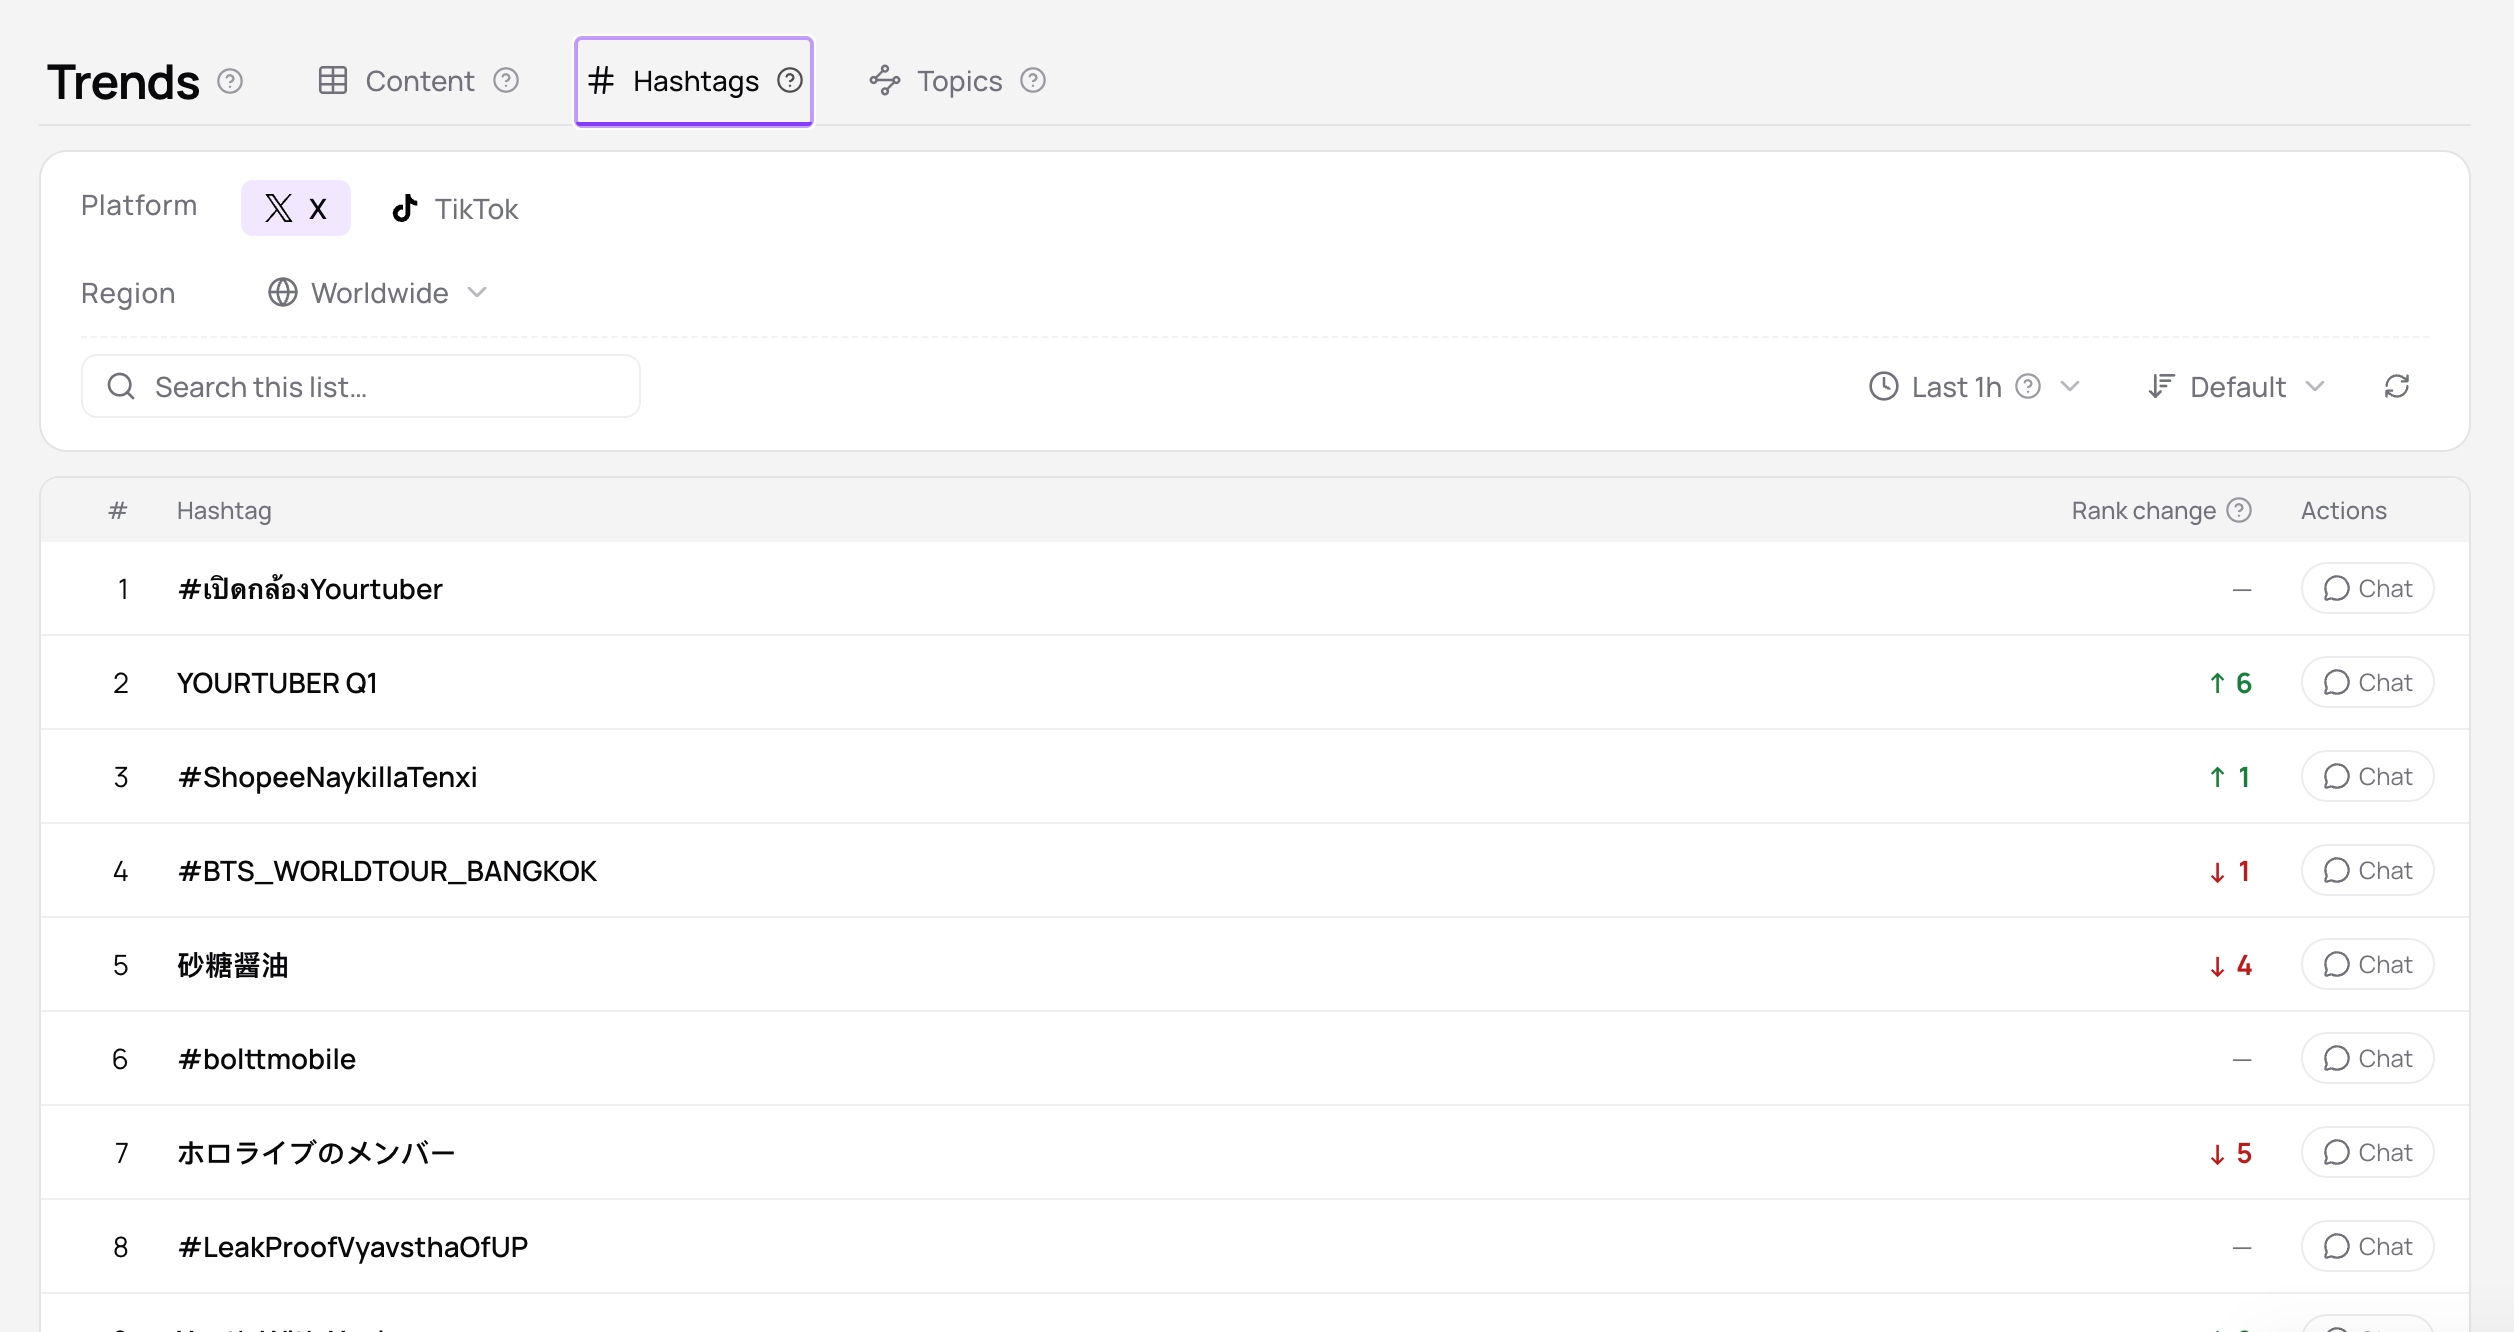Select #ShopeeNaykillaTenxi hashtag text

327,777
